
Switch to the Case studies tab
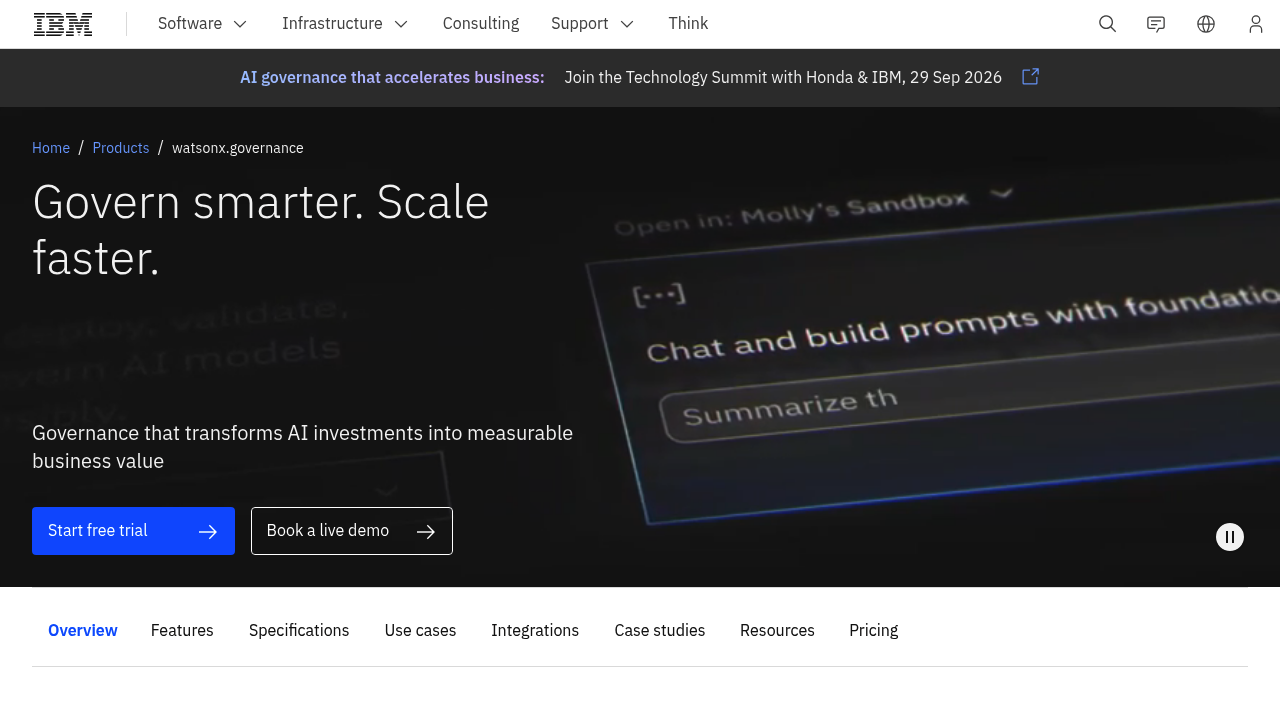pyautogui.click(x=660, y=631)
